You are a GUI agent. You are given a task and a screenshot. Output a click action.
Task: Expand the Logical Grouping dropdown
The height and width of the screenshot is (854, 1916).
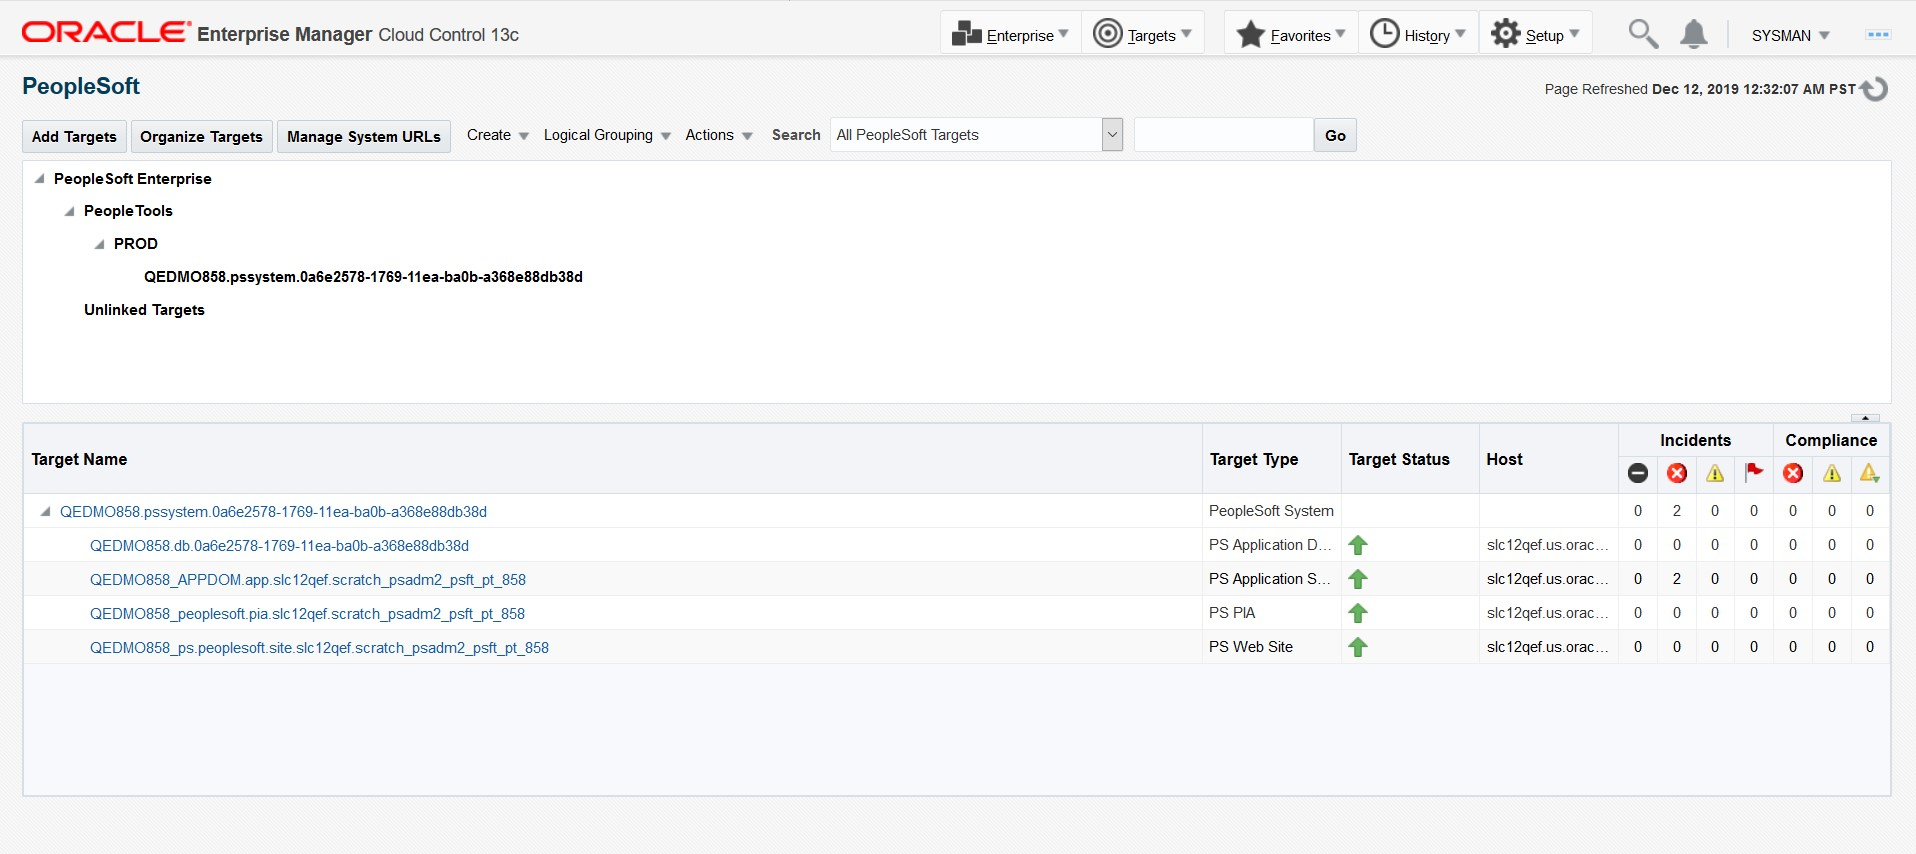coord(607,135)
